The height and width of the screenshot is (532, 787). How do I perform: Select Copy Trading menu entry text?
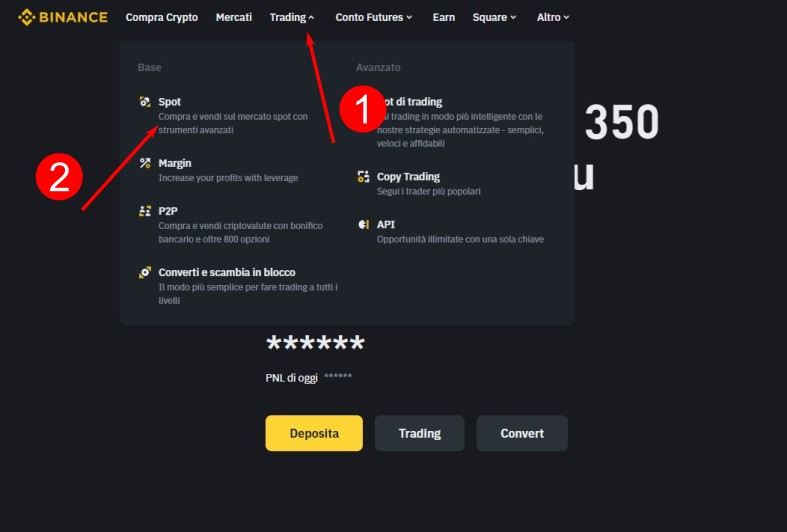click(408, 177)
